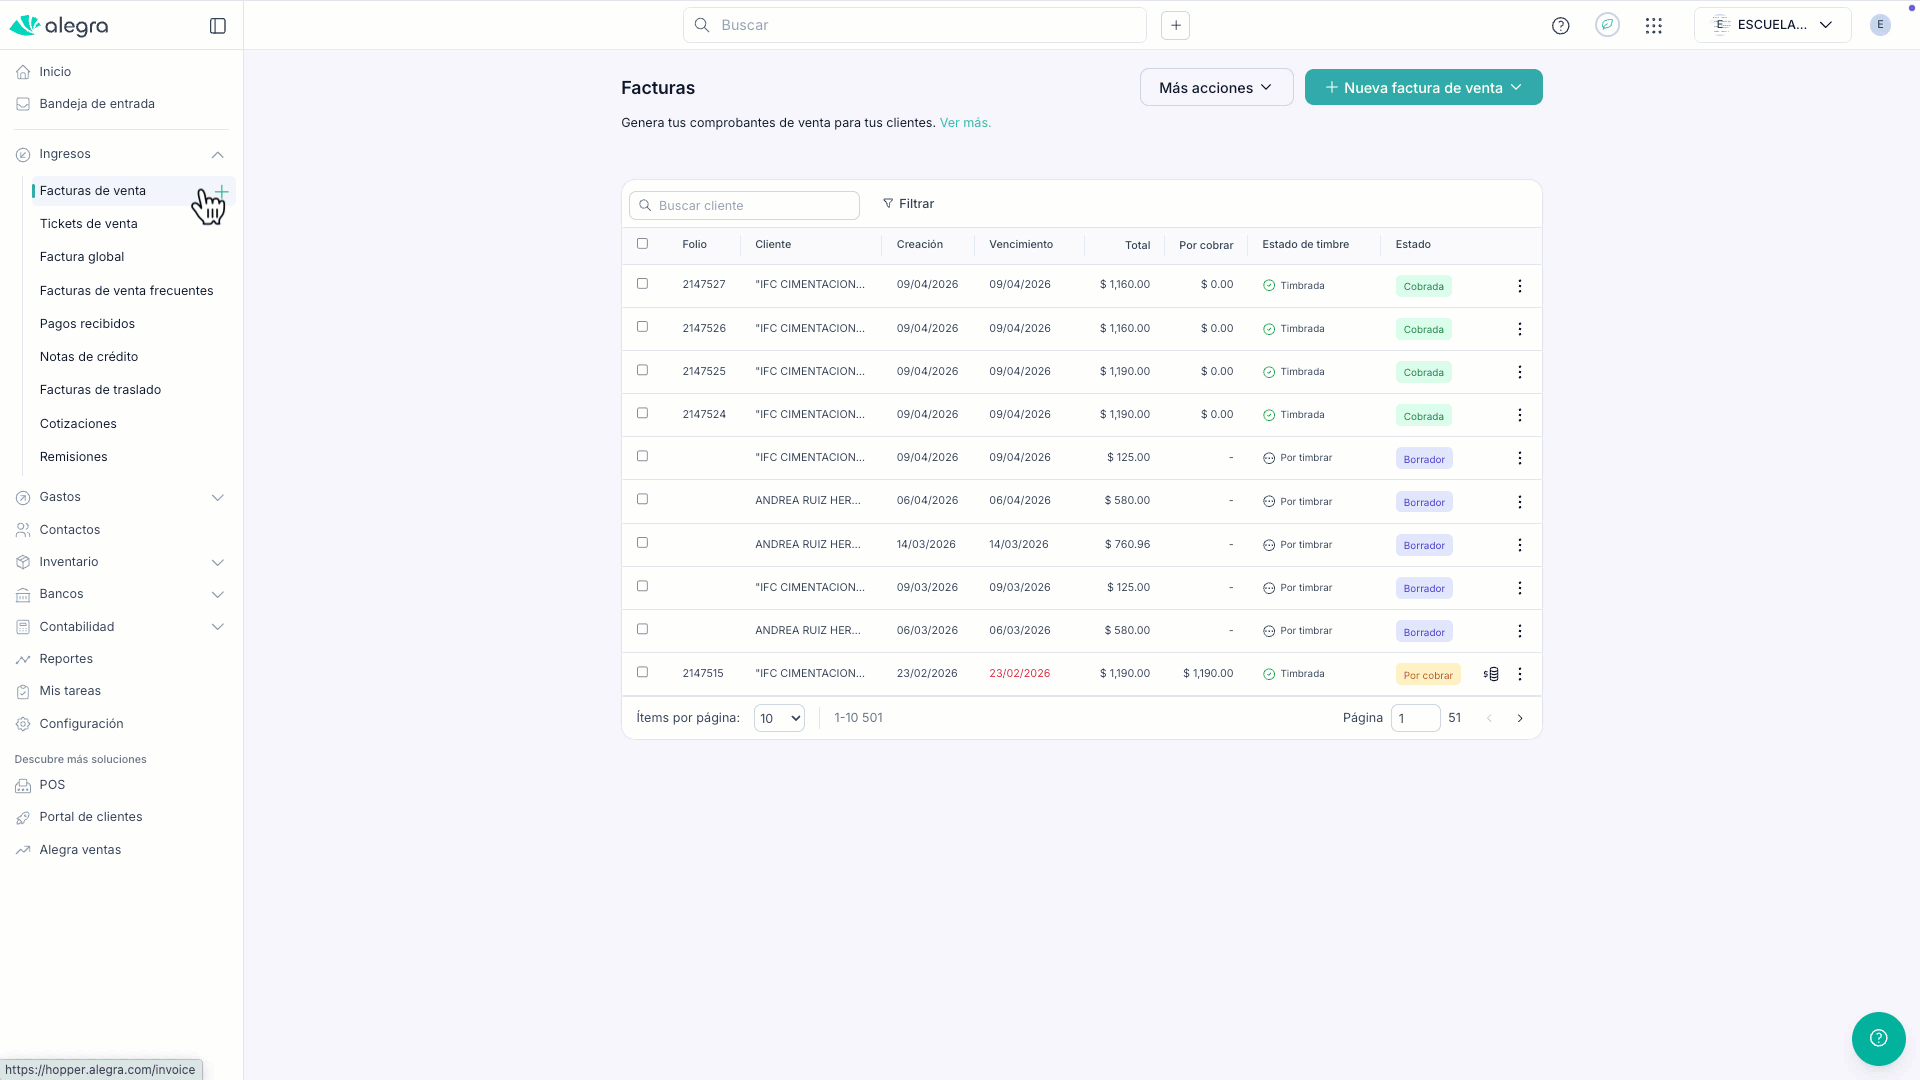Select the checkbox for invoice 2147515

click(x=642, y=672)
